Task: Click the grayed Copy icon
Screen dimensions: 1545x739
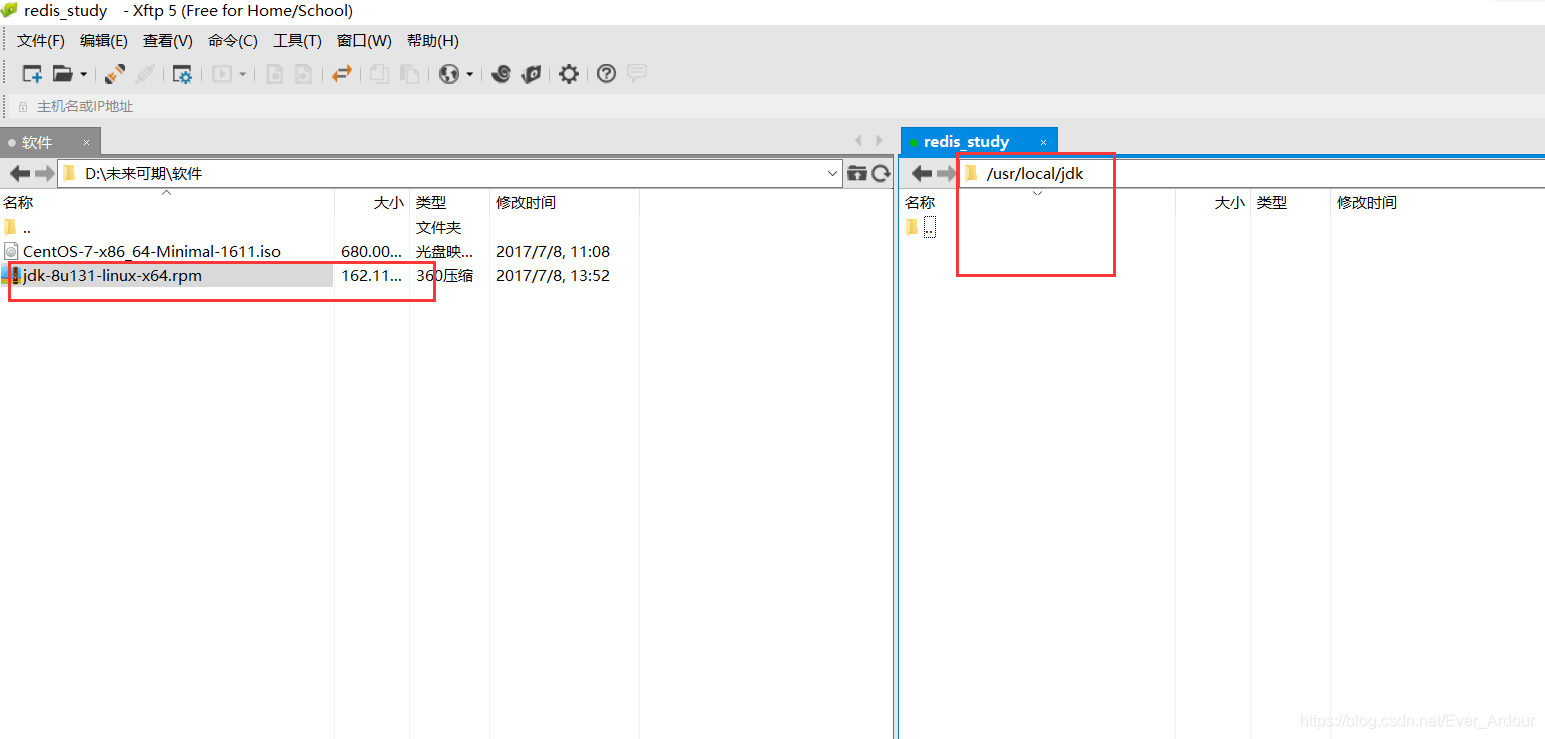Action: [x=379, y=74]
